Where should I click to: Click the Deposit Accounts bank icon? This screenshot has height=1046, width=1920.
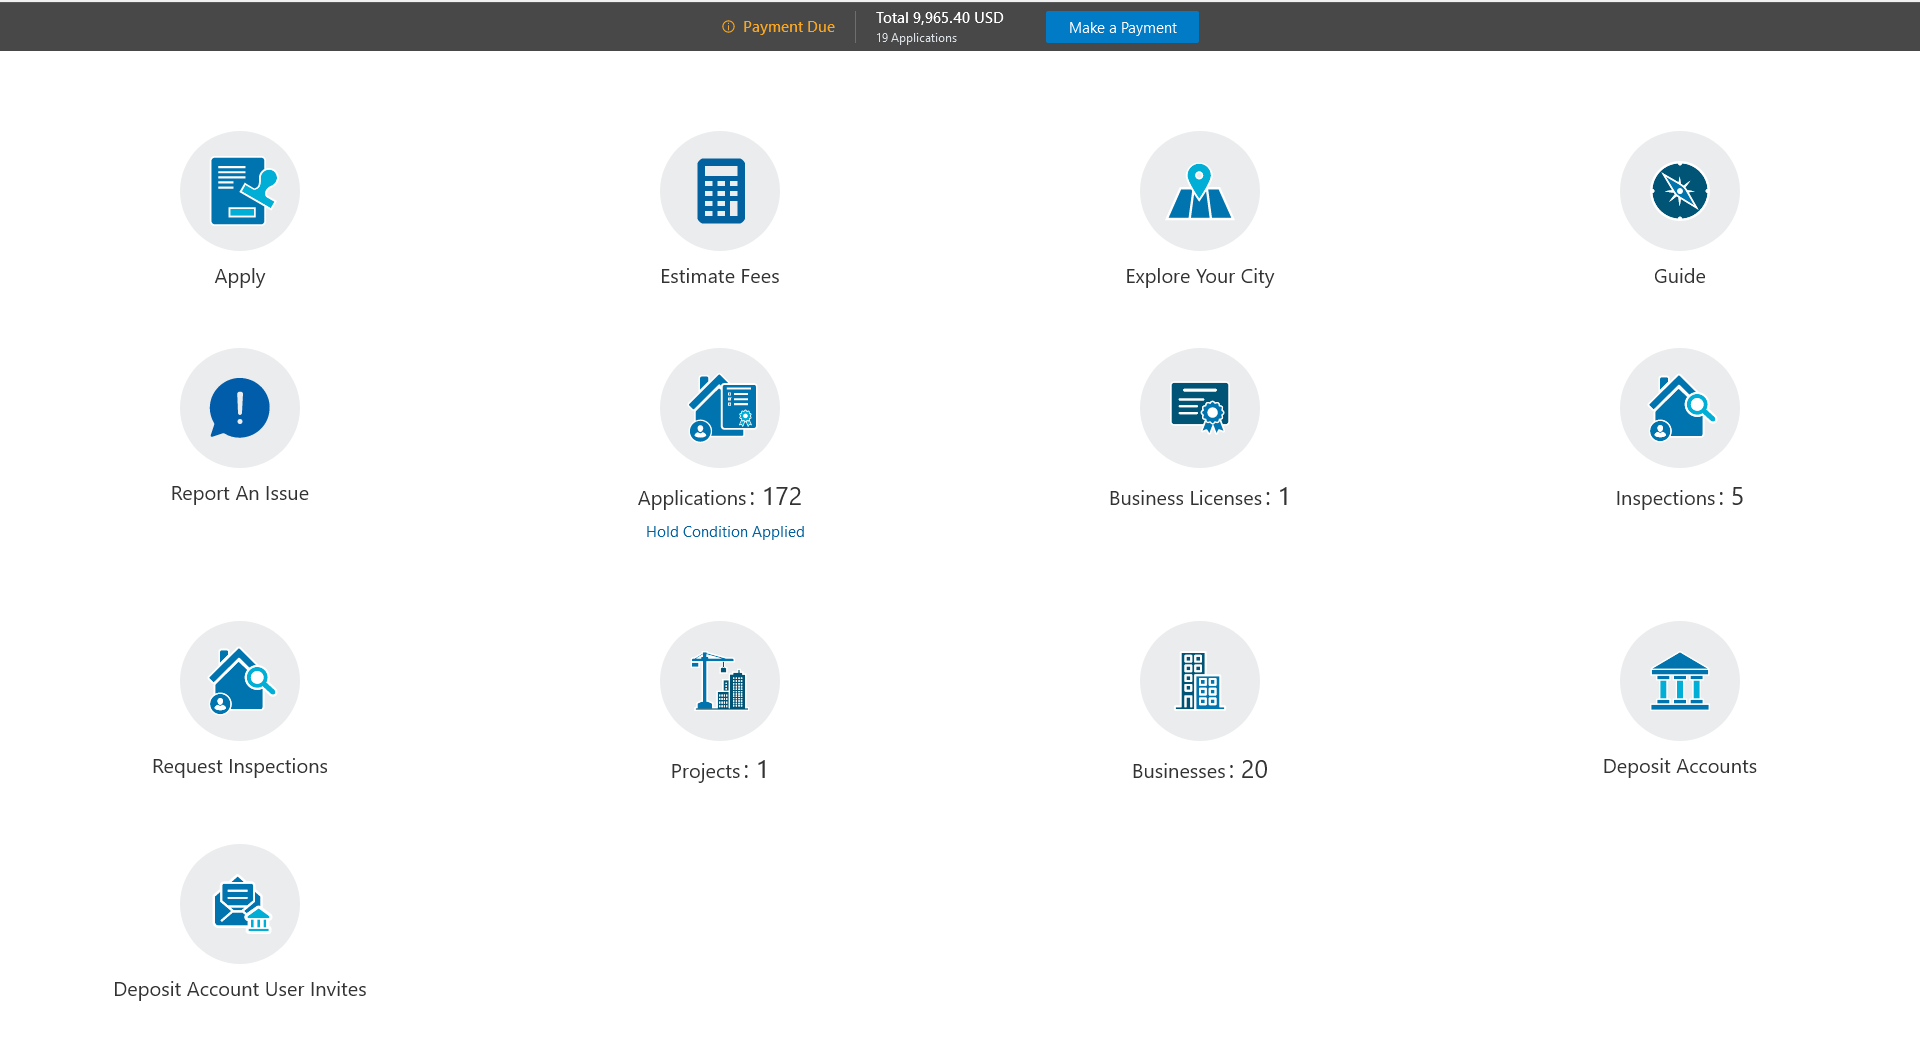pos(1680,681)
